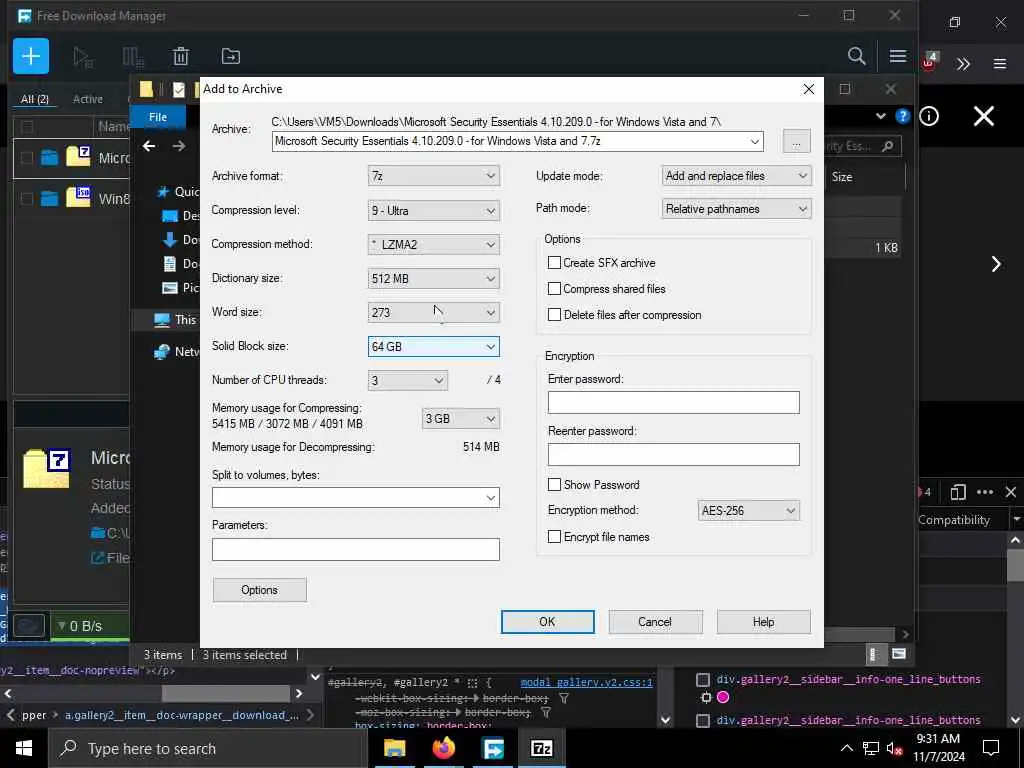Viewport: 1024px width, 768px height.
Task: Check the select-all downloads header checkbox
Action: pyautogui.click(x=27, y=127)
